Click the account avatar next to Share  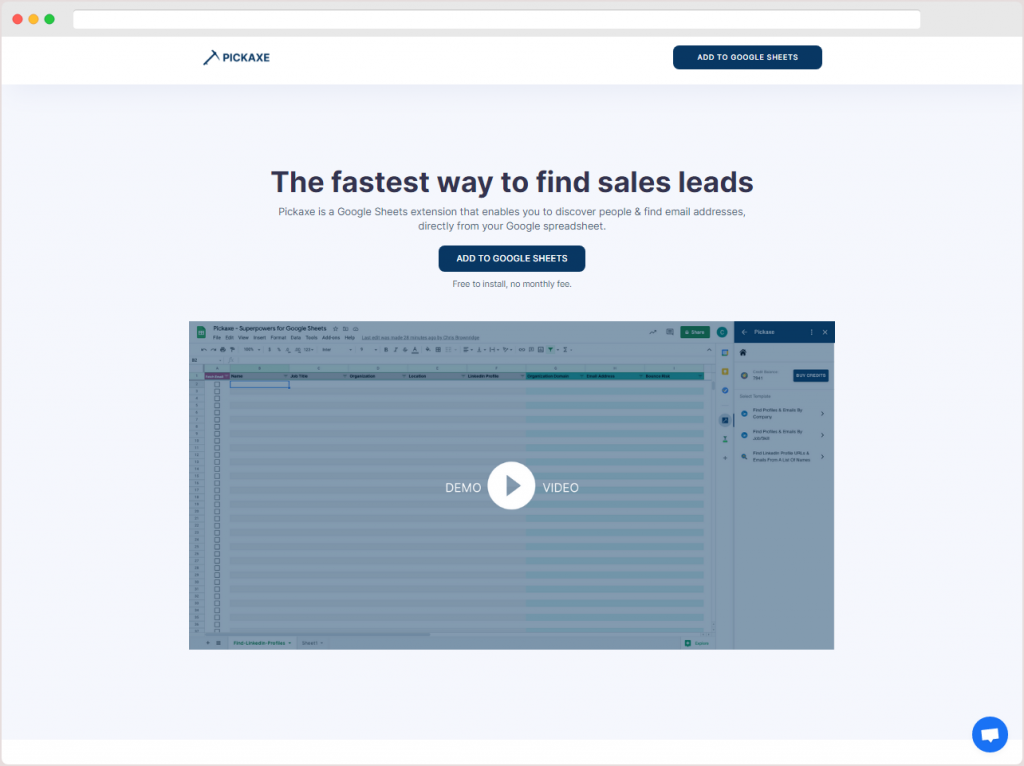pyautogui.click(x=721, y=332)
